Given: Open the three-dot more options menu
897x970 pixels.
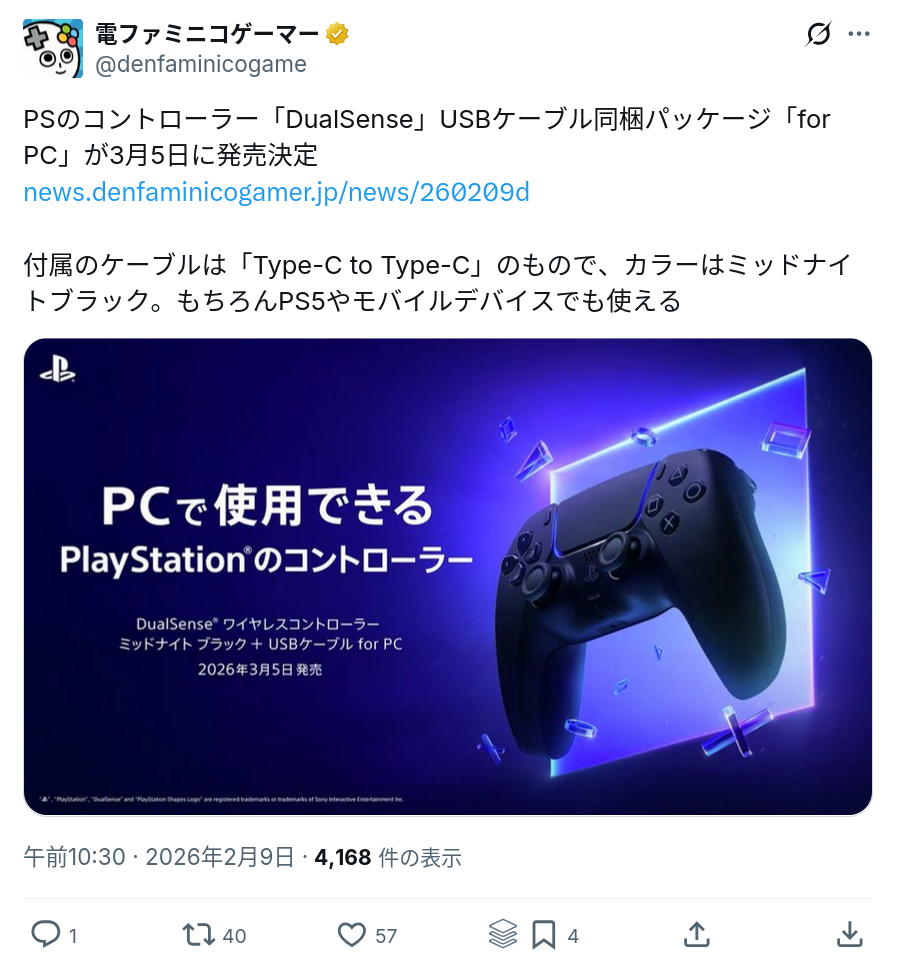Looking at the screenshot, I should 859,34.
